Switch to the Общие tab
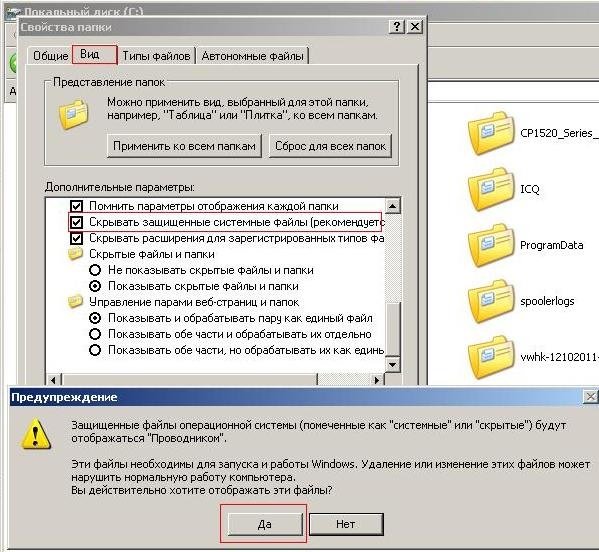This screenshot has width=599, height=552. (50, 56)
